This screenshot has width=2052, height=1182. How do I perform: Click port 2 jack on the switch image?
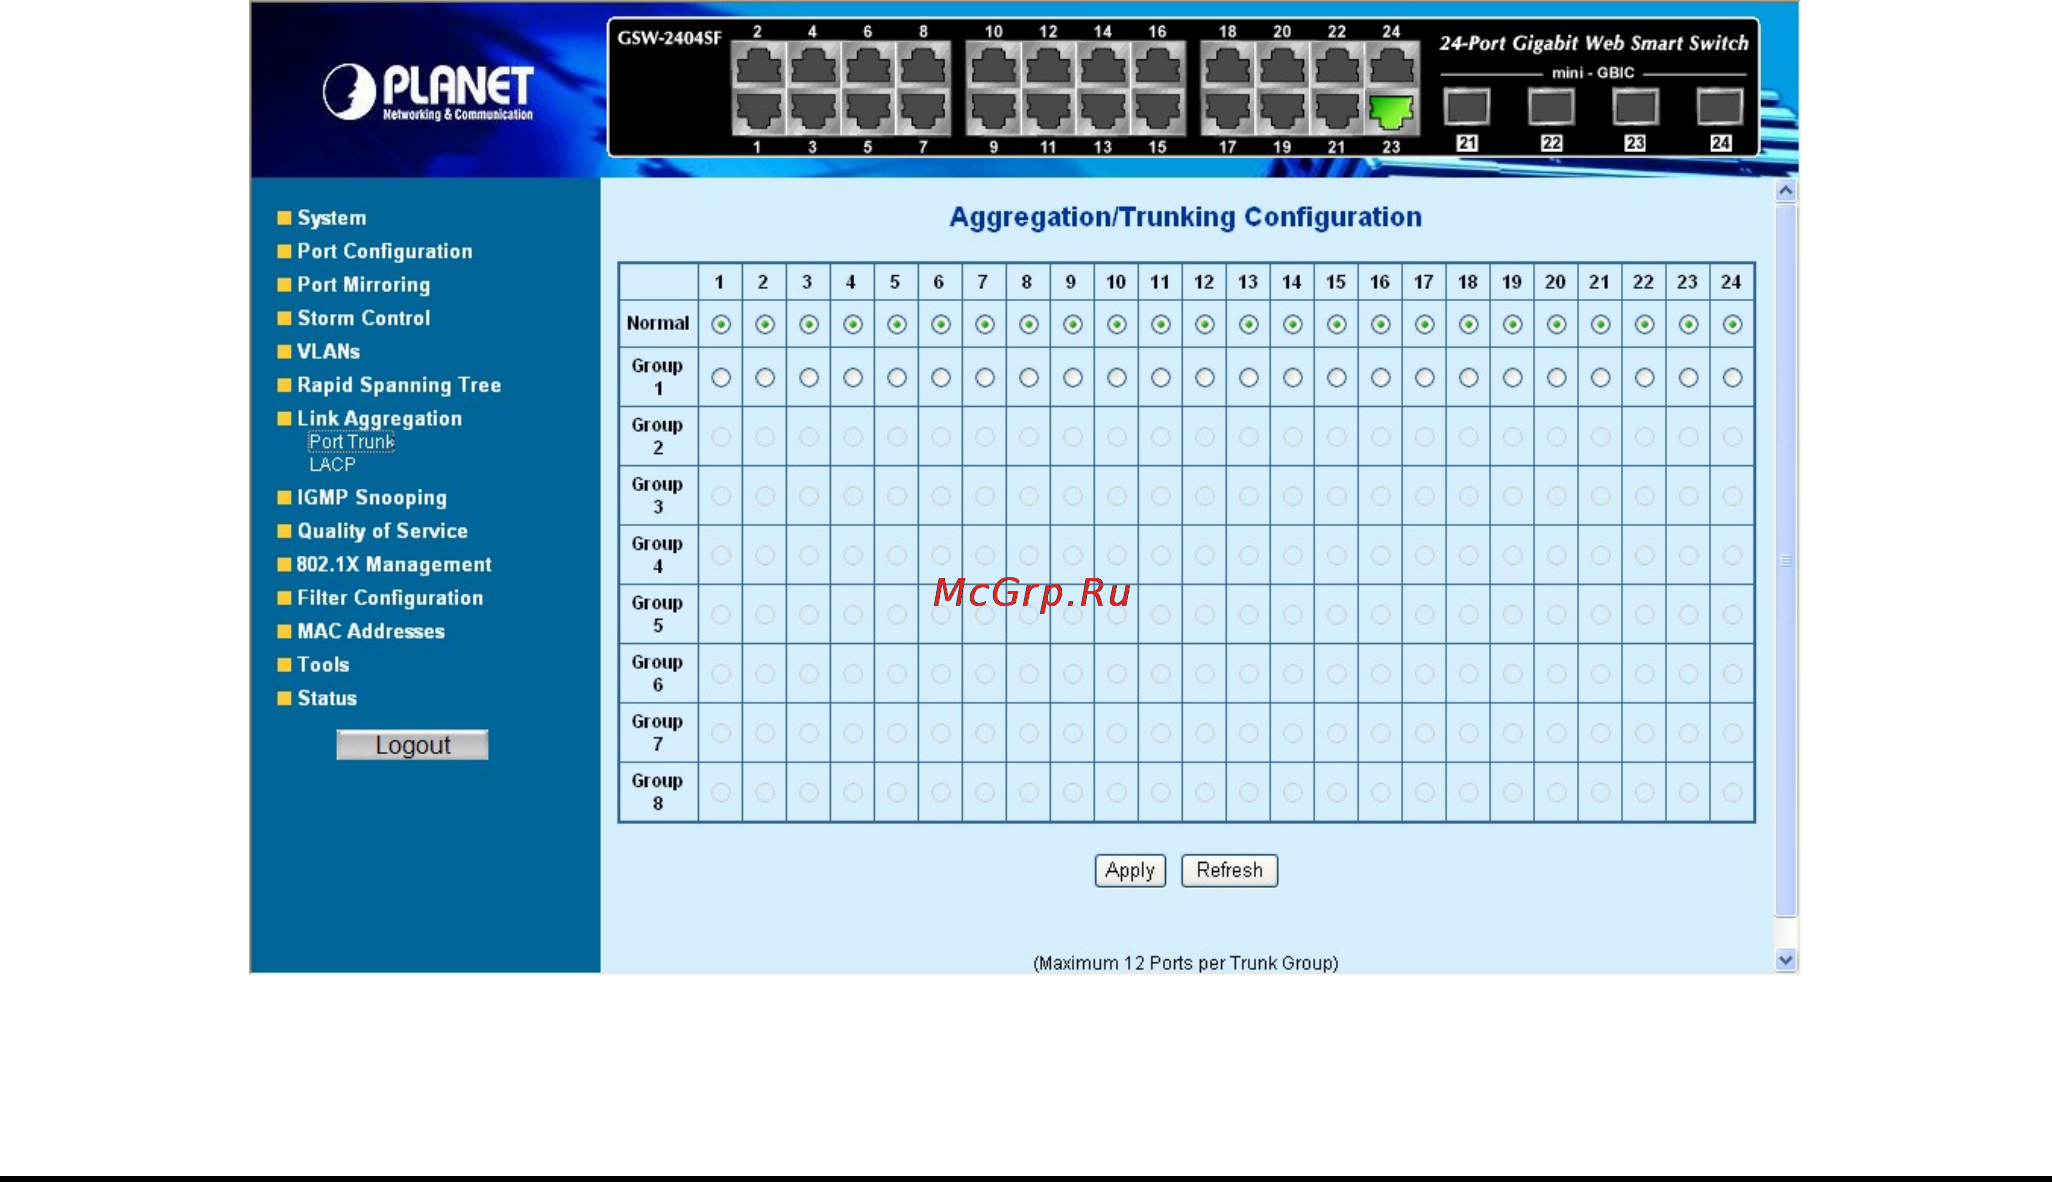point(758,65)
